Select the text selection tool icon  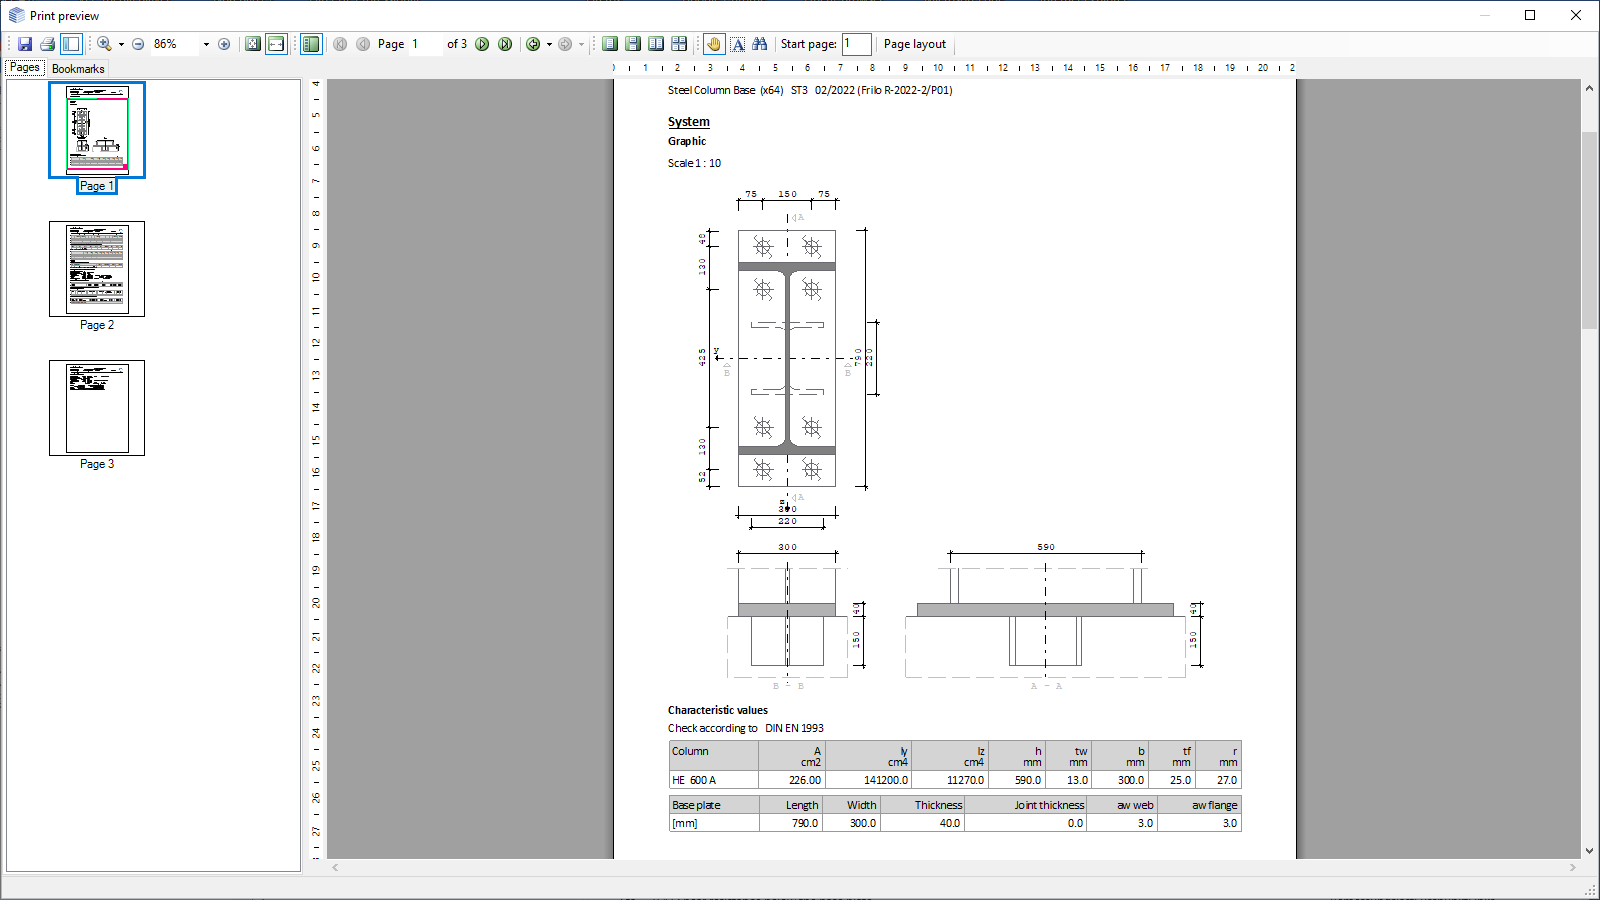[x=738, y=44]
